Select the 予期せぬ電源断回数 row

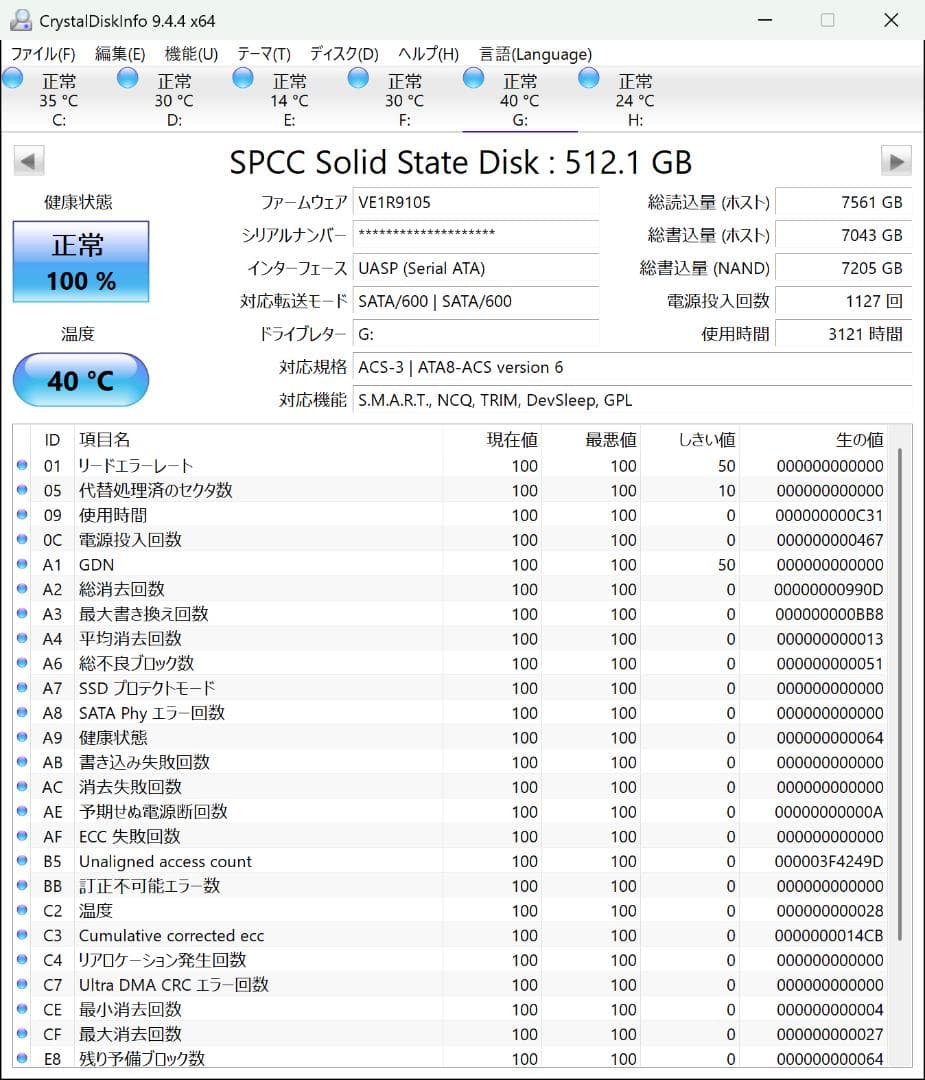coord(451,811)
